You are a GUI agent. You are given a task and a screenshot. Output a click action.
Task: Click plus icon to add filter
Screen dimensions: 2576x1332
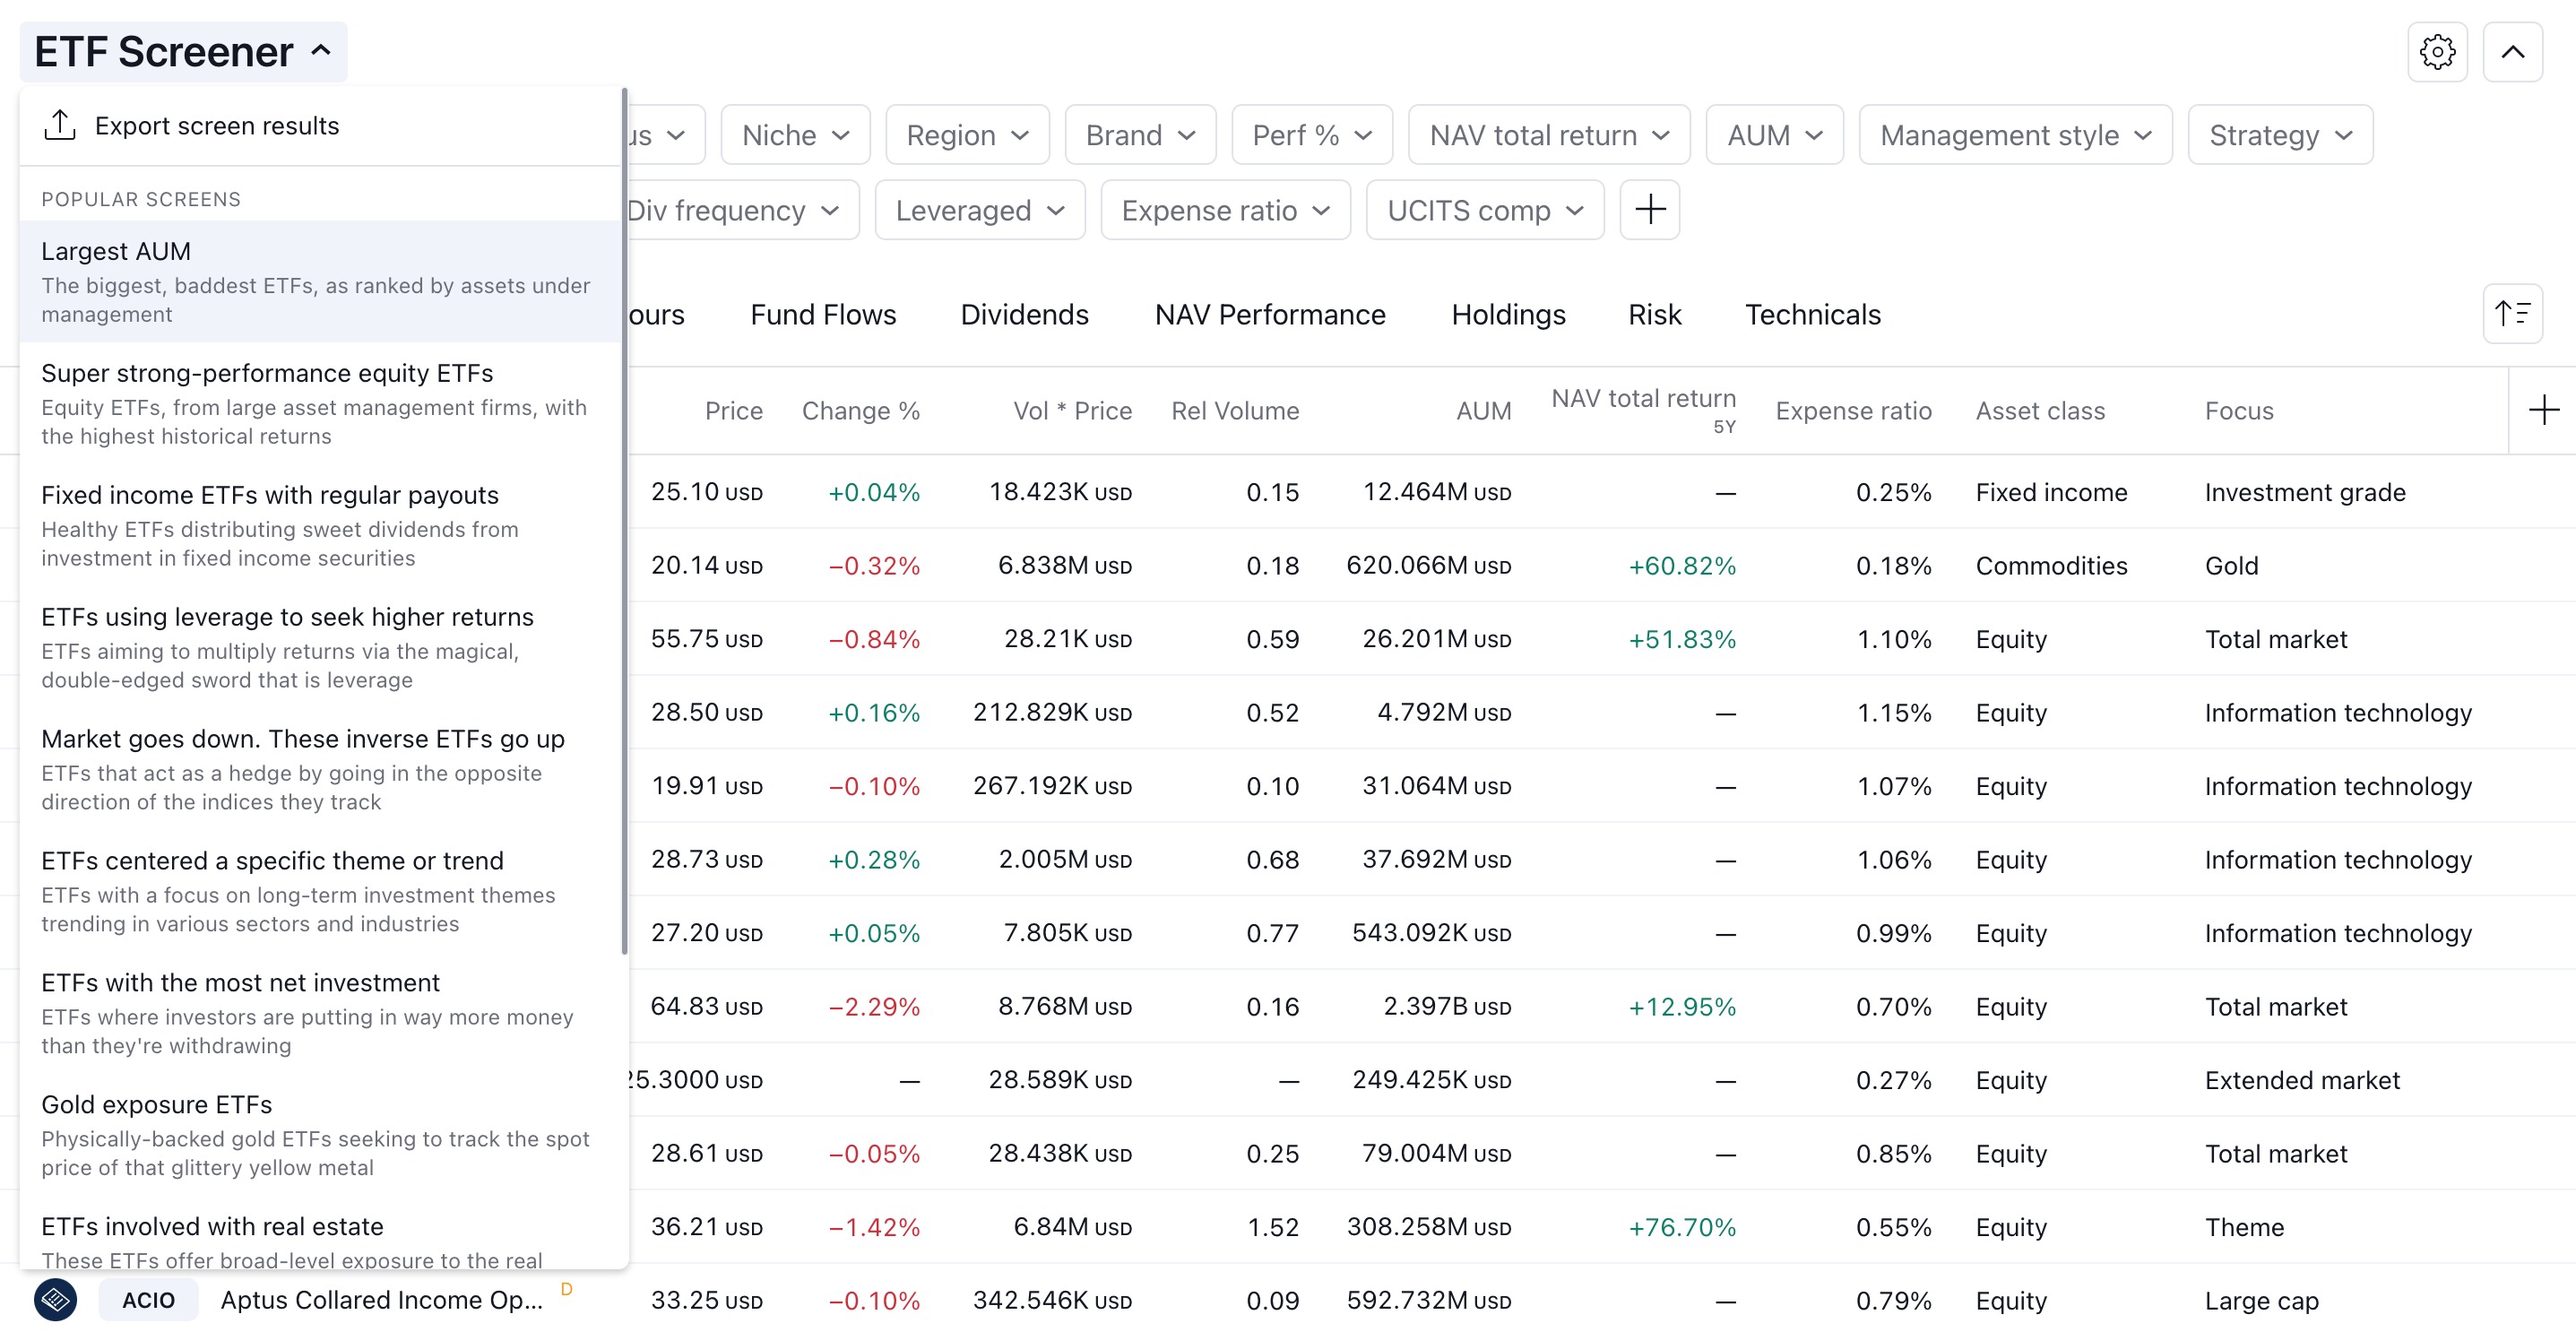point(1649,210)
